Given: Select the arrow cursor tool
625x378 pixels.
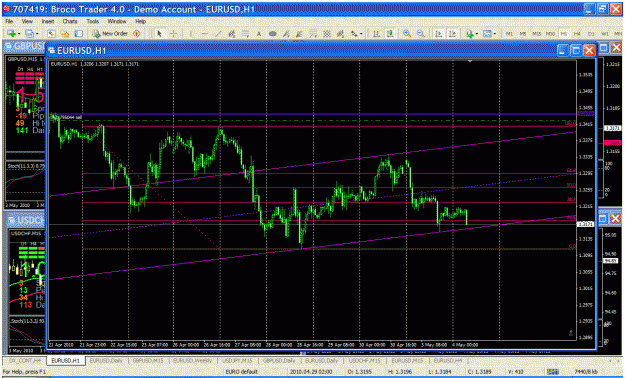Looking at the screenshot, I should point(159,34).
